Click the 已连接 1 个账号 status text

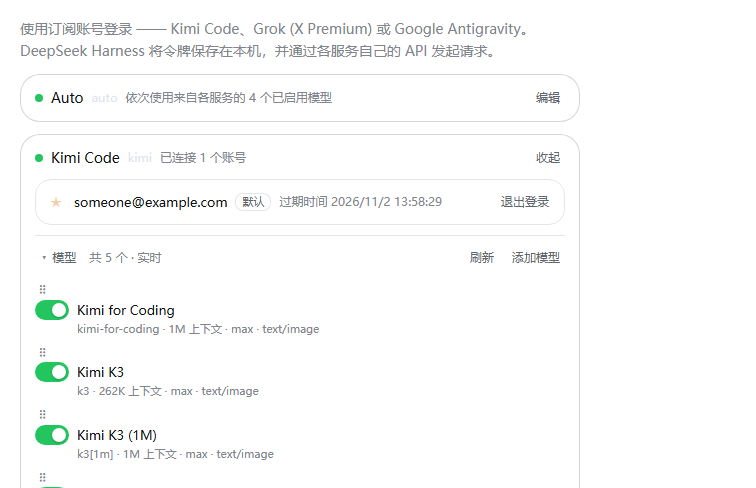203,158
